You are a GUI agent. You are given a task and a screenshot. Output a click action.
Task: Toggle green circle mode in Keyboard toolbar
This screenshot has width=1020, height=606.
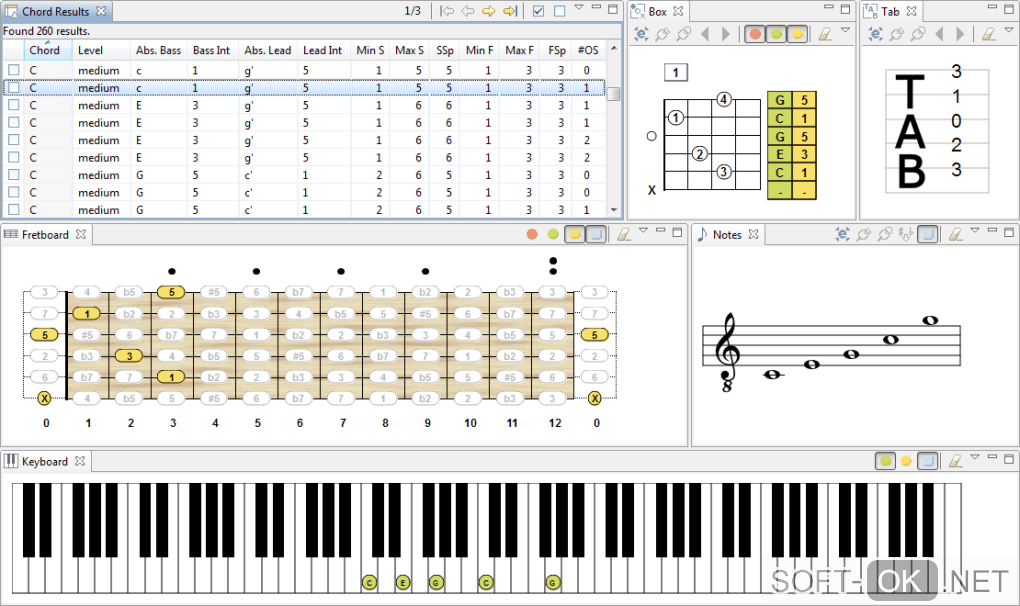(x=885, y=461)
